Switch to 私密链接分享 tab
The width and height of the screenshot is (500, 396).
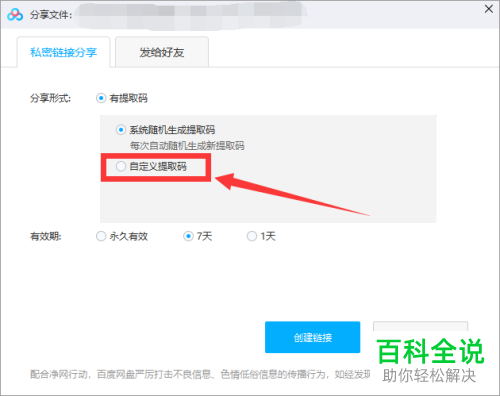(x=63, y=52)
